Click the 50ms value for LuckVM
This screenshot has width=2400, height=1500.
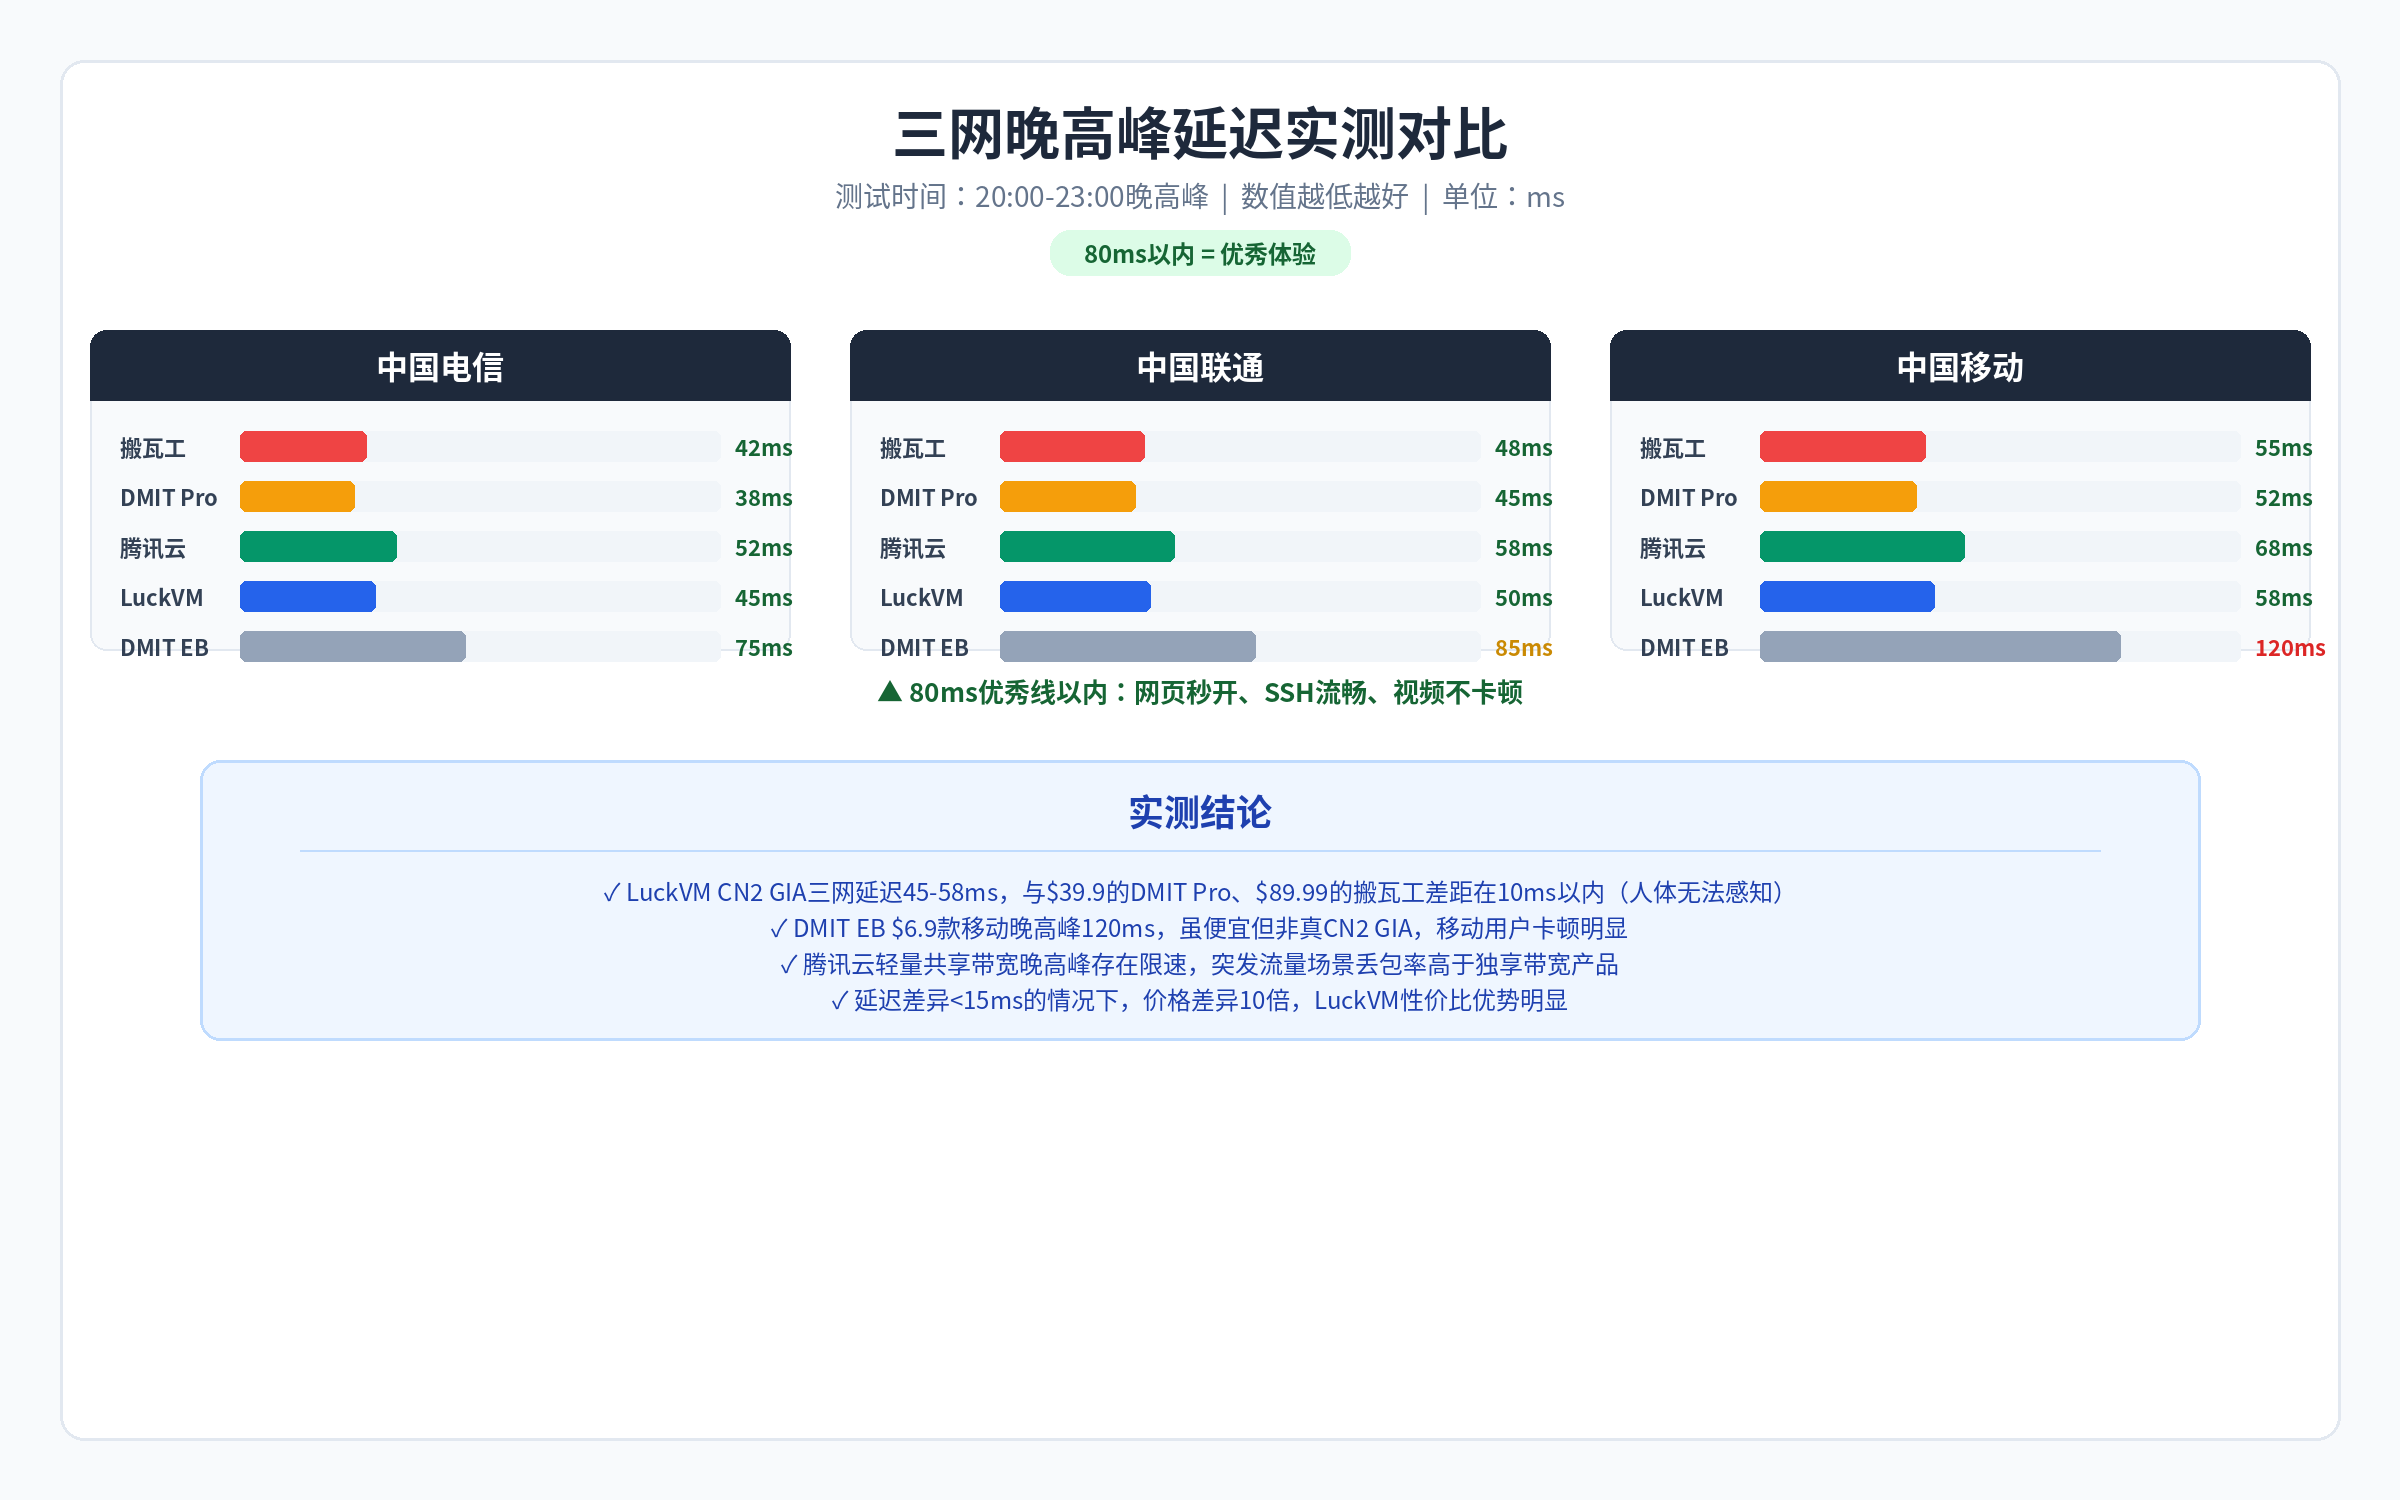click(1523, 598)
